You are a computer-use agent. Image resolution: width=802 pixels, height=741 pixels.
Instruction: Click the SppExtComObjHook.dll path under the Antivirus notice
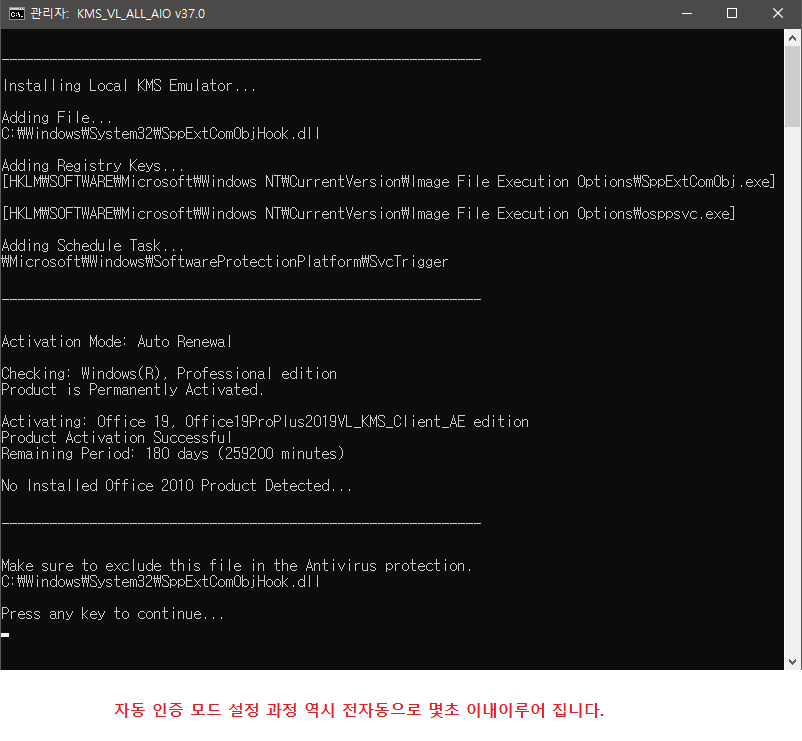point(161,581)
